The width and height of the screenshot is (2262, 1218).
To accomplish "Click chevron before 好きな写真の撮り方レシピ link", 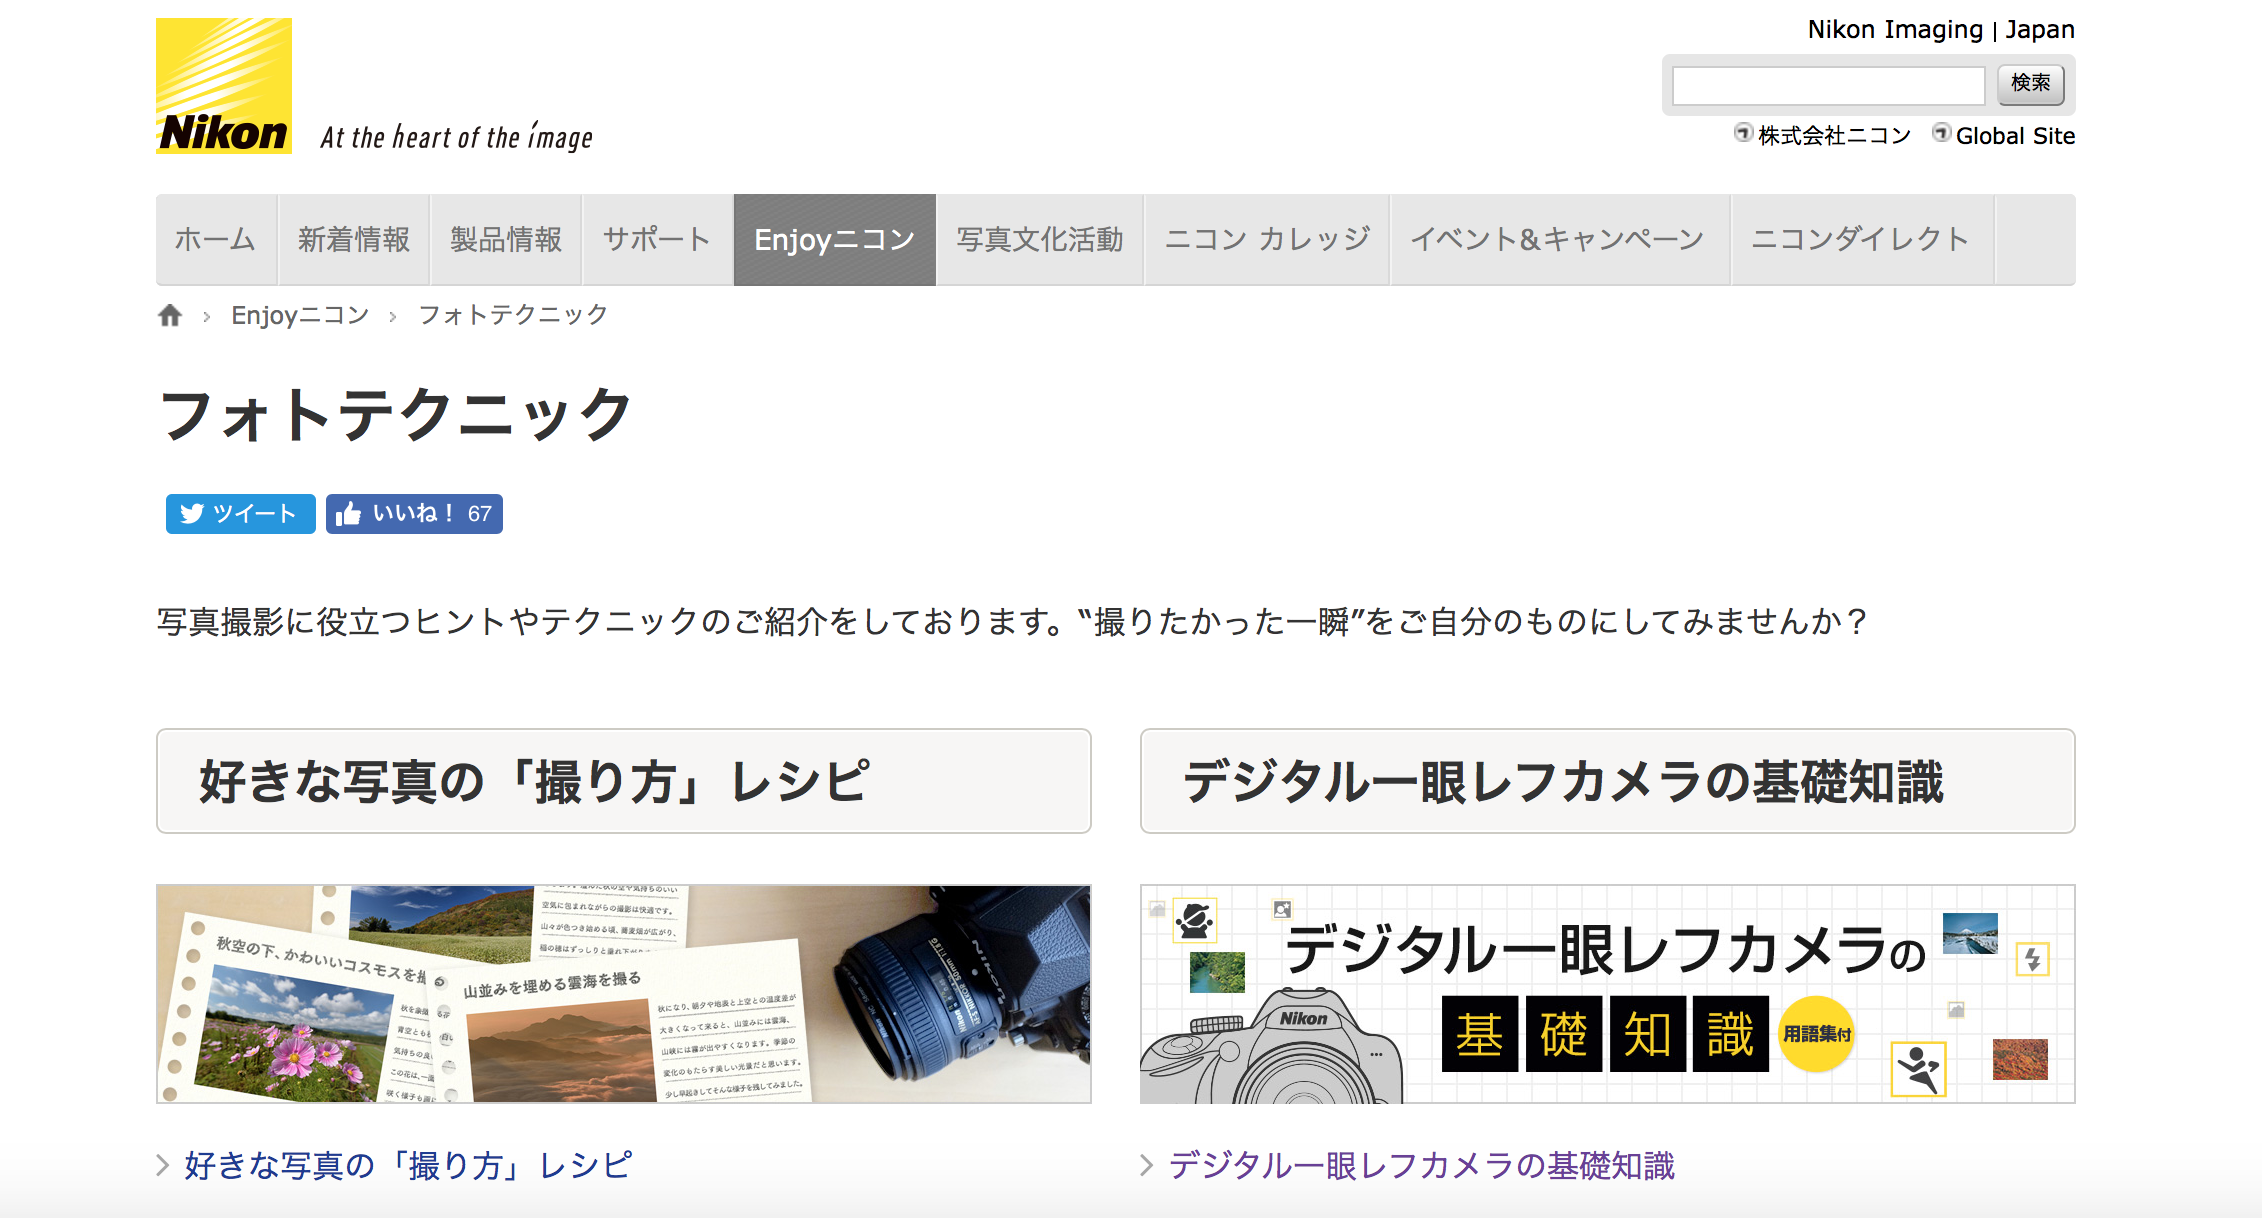I will point(163,1165).
